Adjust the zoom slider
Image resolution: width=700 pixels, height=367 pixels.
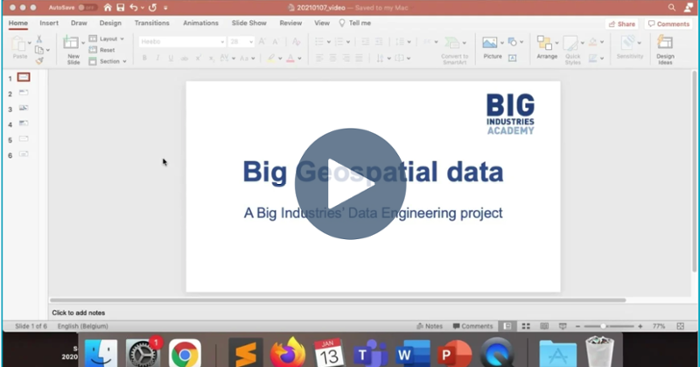click(603, 326)
